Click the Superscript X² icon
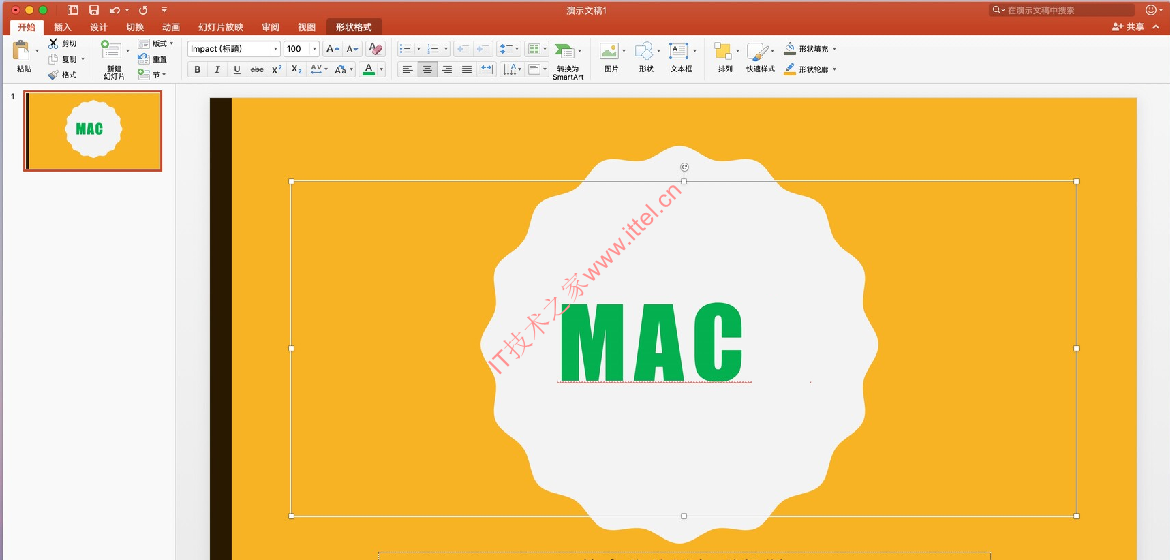Screen dimensions: 1170x560 pyautogui.click(x=276, y=69)
